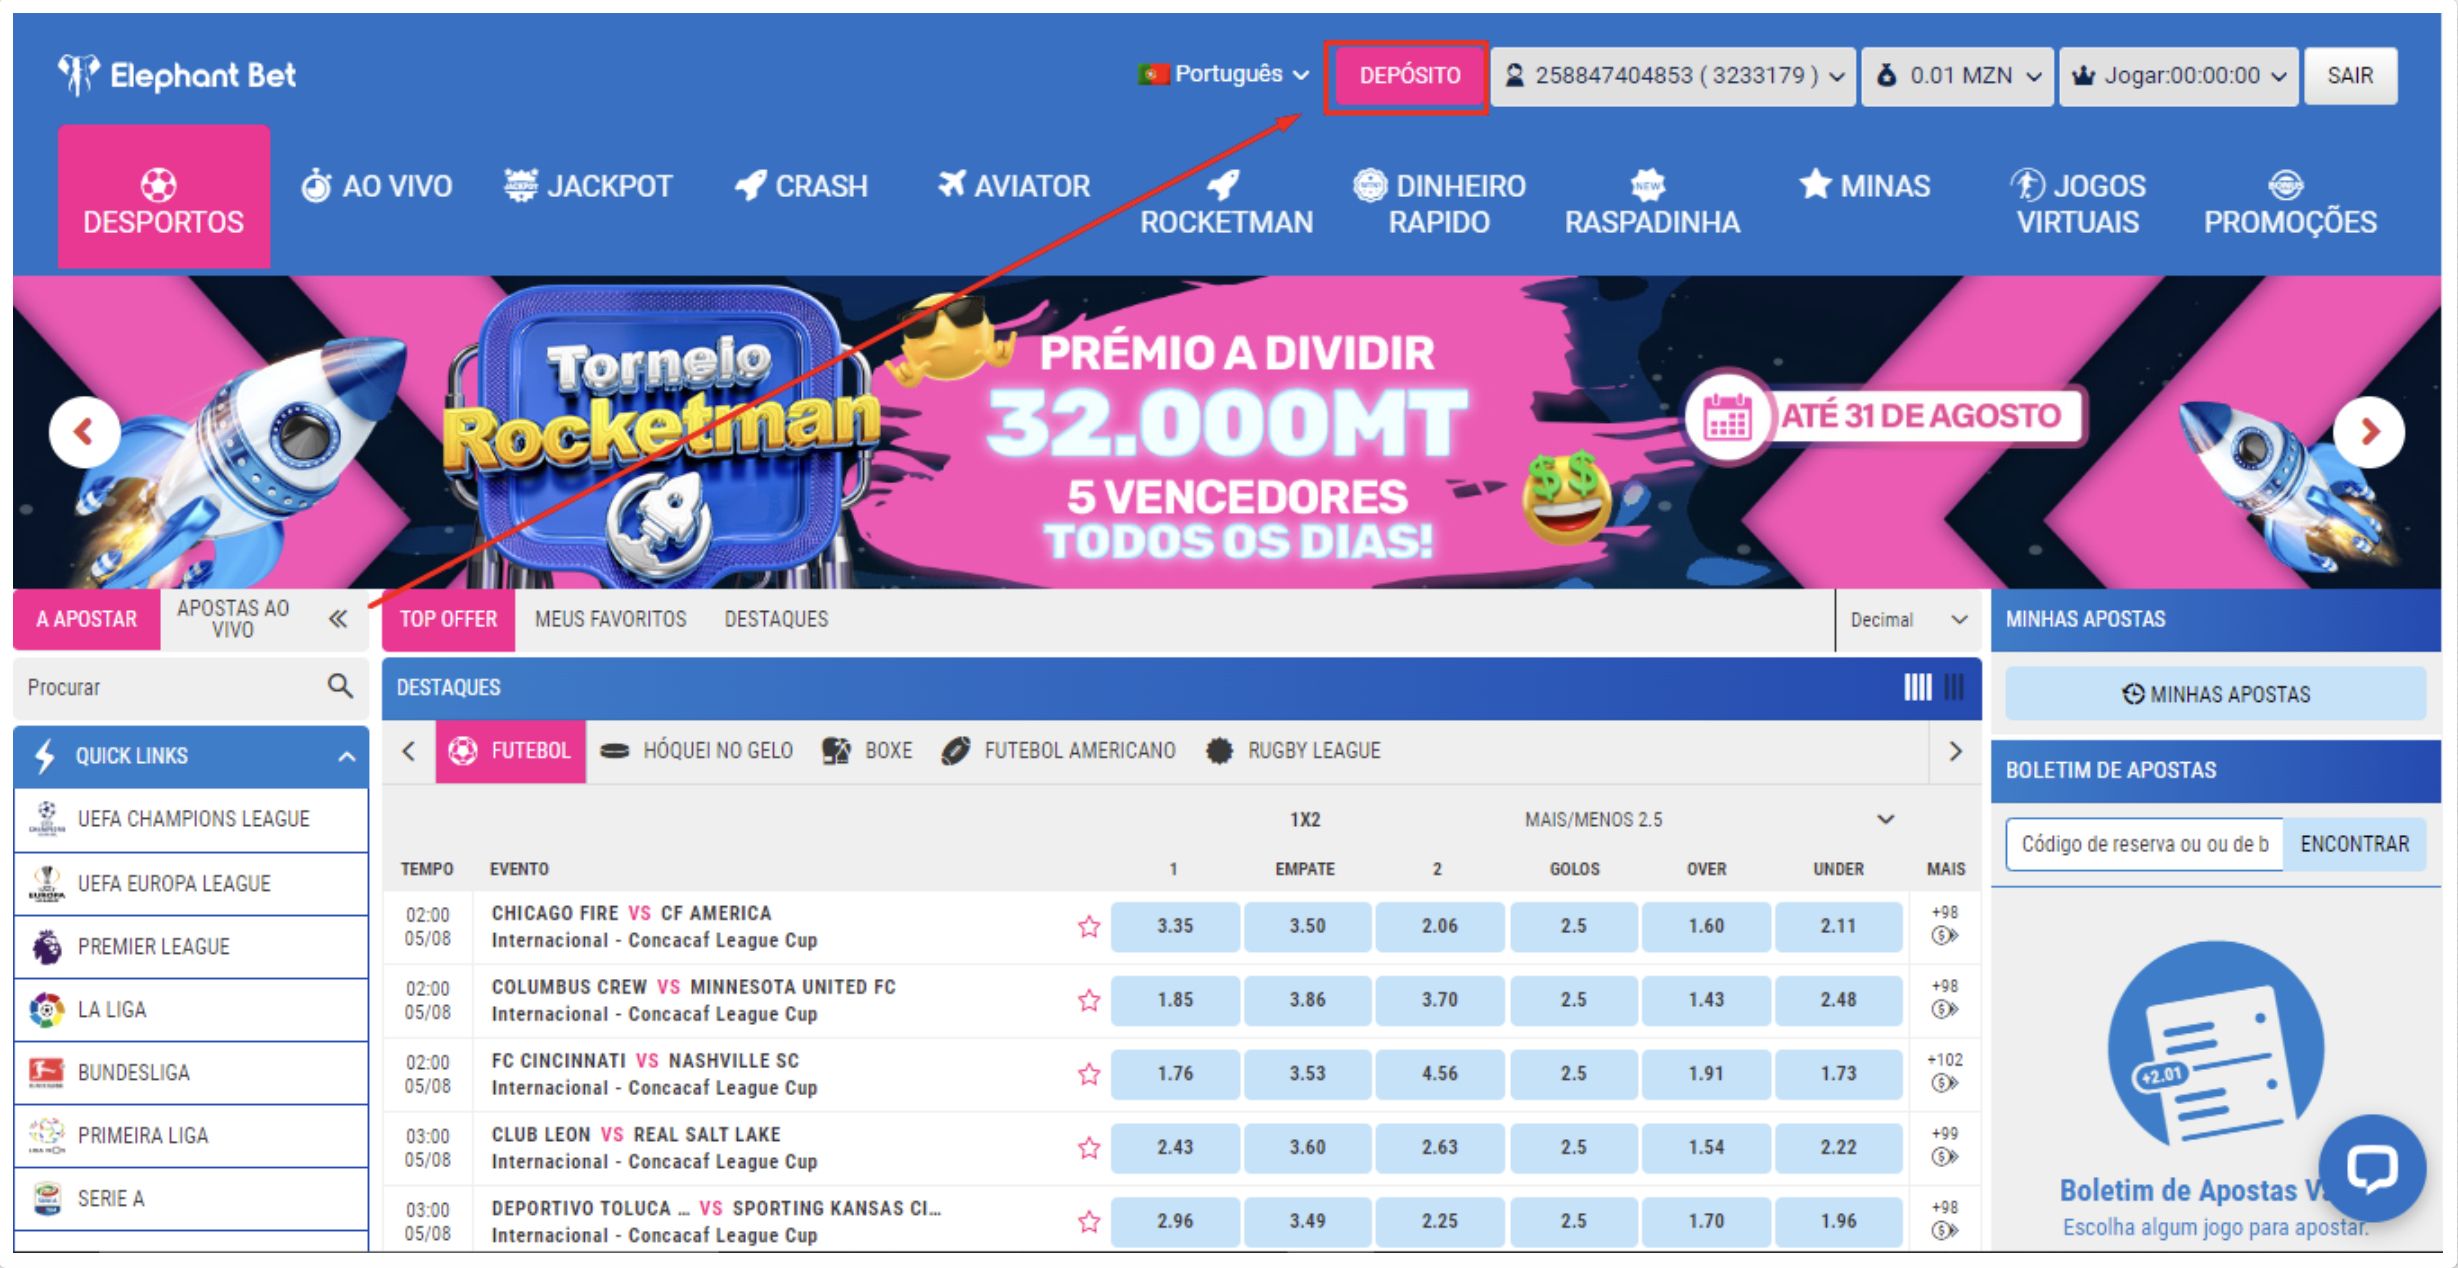Open the Minhas Apostas button
This screenshot has height=1268, width=2458.
pos(2216,694)
